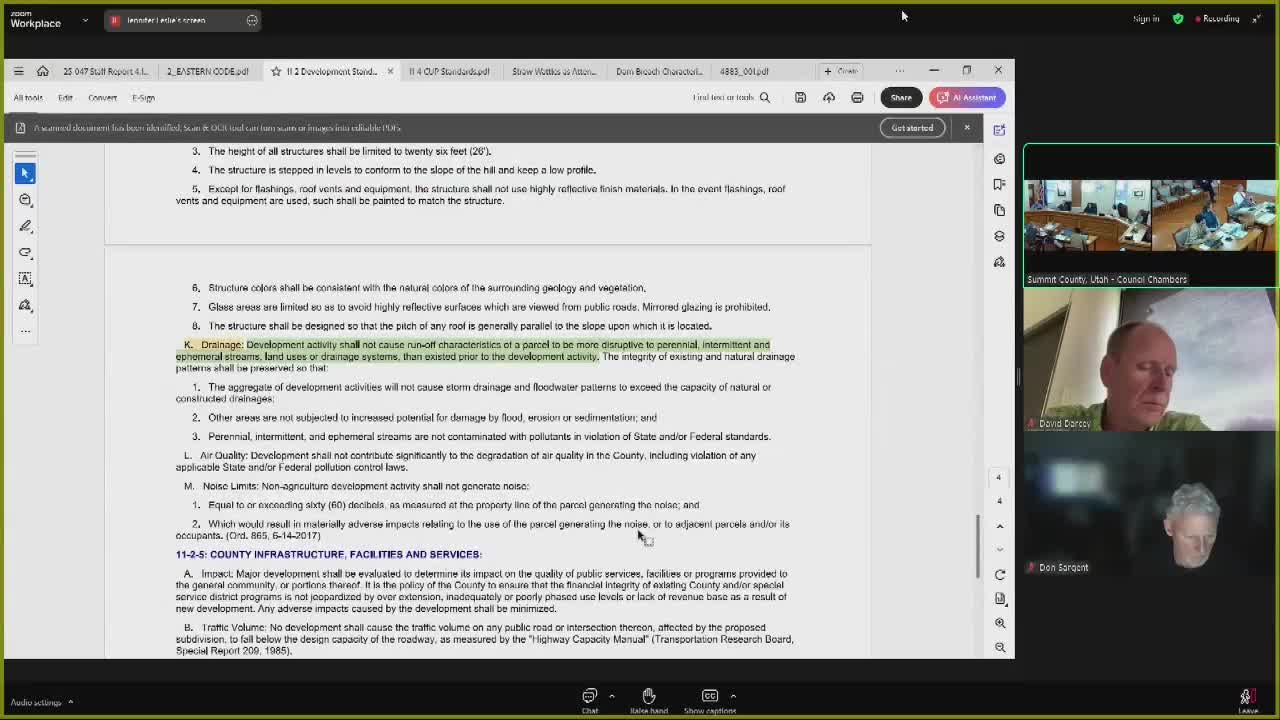
Task: Switch to the 4883_001.pdf tab
Action: [744, 71]
